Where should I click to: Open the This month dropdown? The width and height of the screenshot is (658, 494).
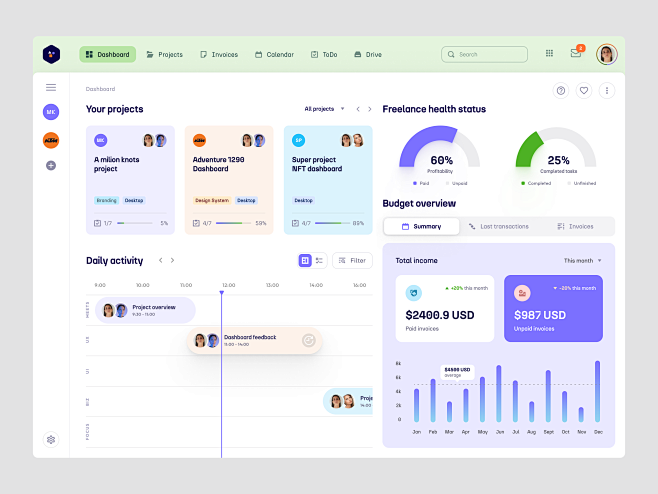[x=582, y=261]
